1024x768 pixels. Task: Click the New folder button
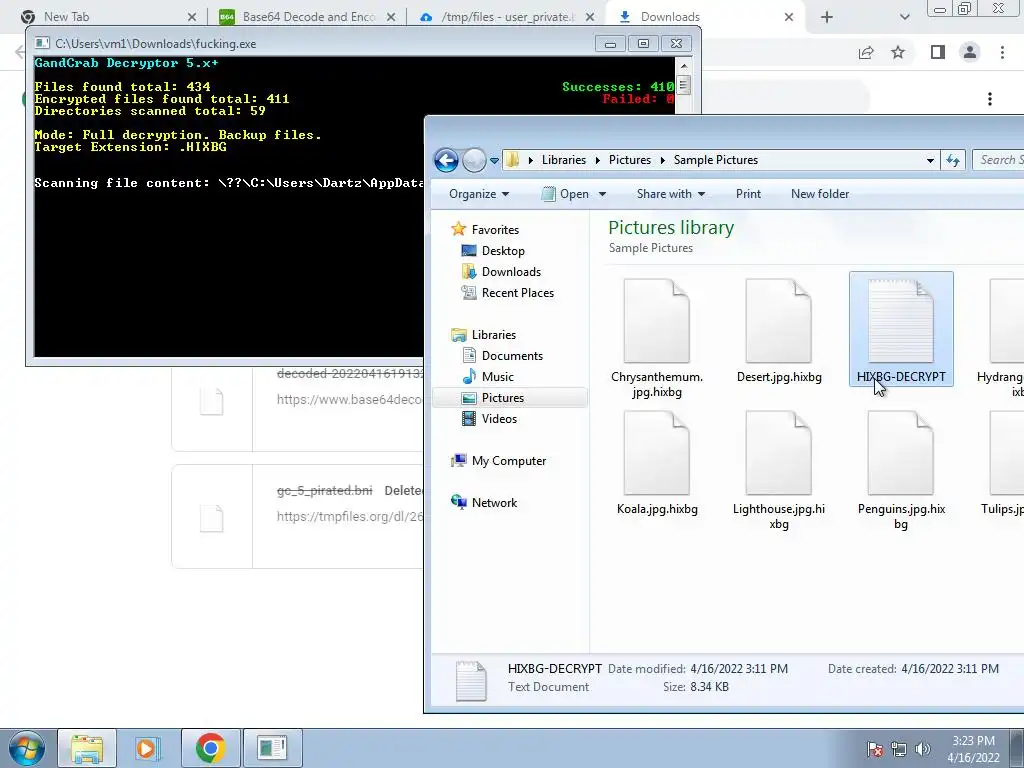tap(820, 194)
